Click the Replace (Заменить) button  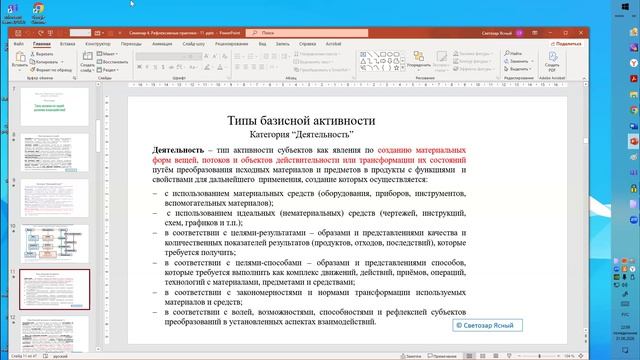[x=516, y=61]
